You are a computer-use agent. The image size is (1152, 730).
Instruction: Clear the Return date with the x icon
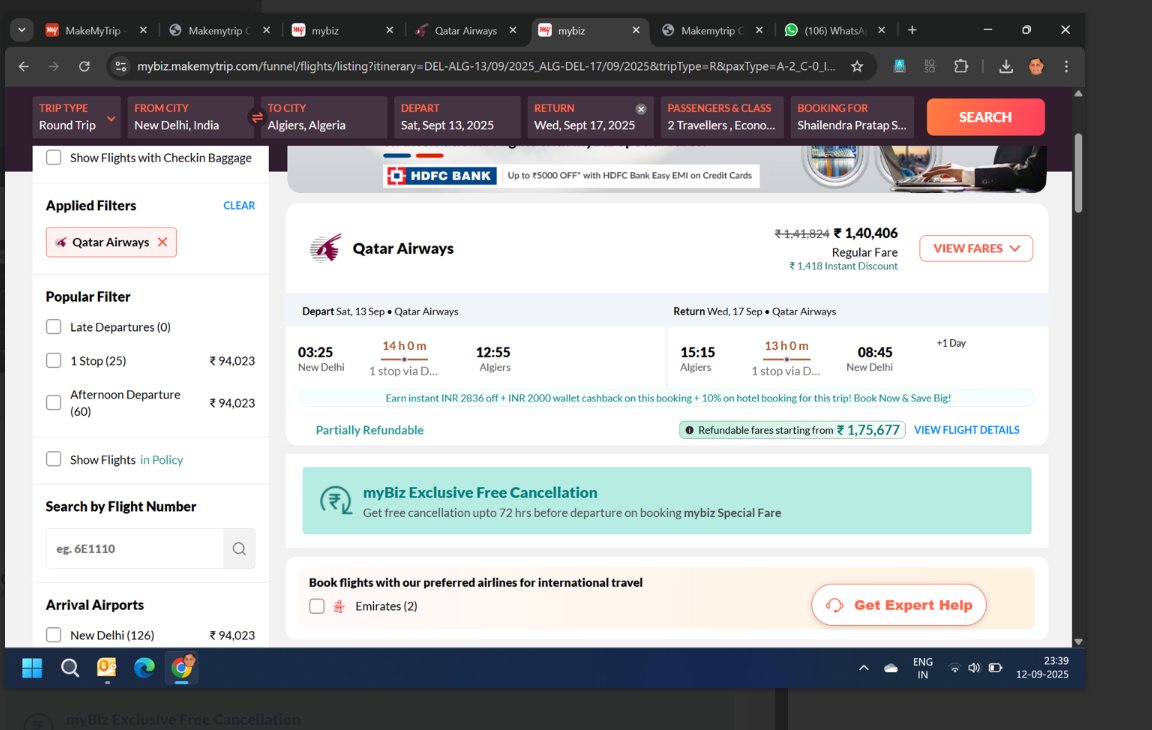point(641,109)
